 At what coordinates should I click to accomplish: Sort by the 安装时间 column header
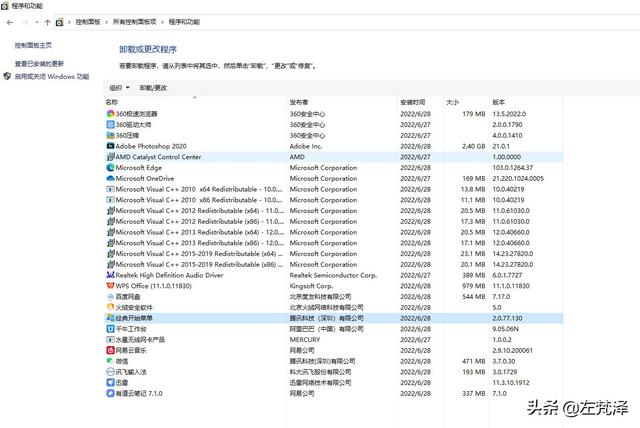[x=413, y=102]
